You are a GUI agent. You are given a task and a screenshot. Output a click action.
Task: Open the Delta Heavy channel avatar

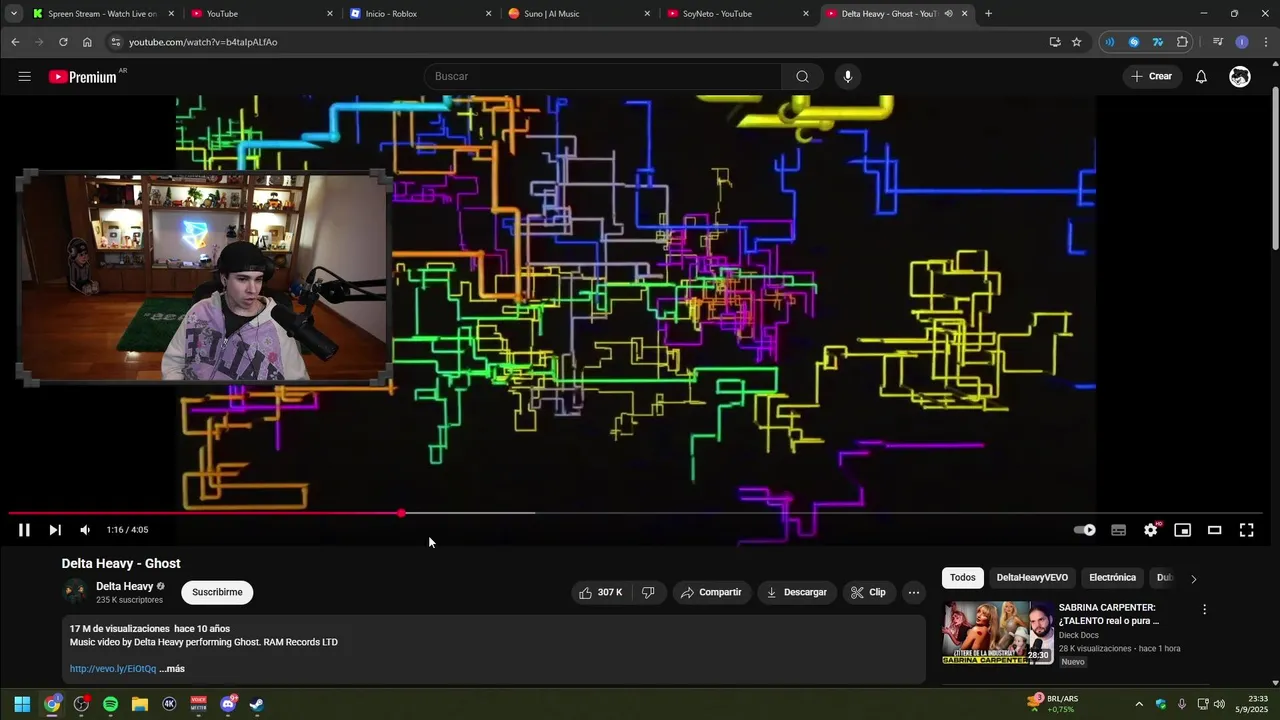click(75, 592)
